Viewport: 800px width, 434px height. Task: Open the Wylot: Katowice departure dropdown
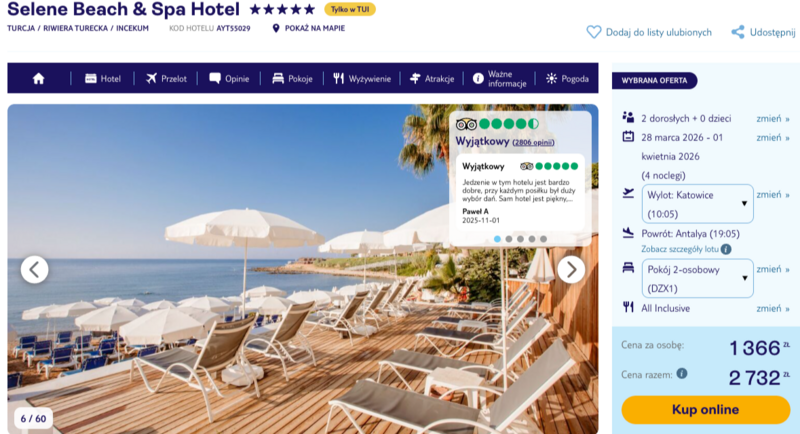click(x=697, y=204)
